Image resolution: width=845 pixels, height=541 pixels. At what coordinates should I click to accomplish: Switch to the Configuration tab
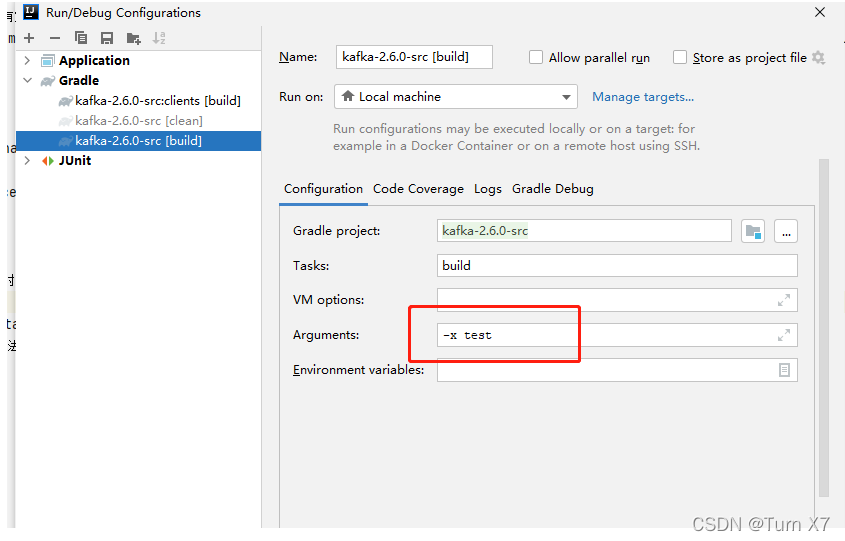point(323,189)
